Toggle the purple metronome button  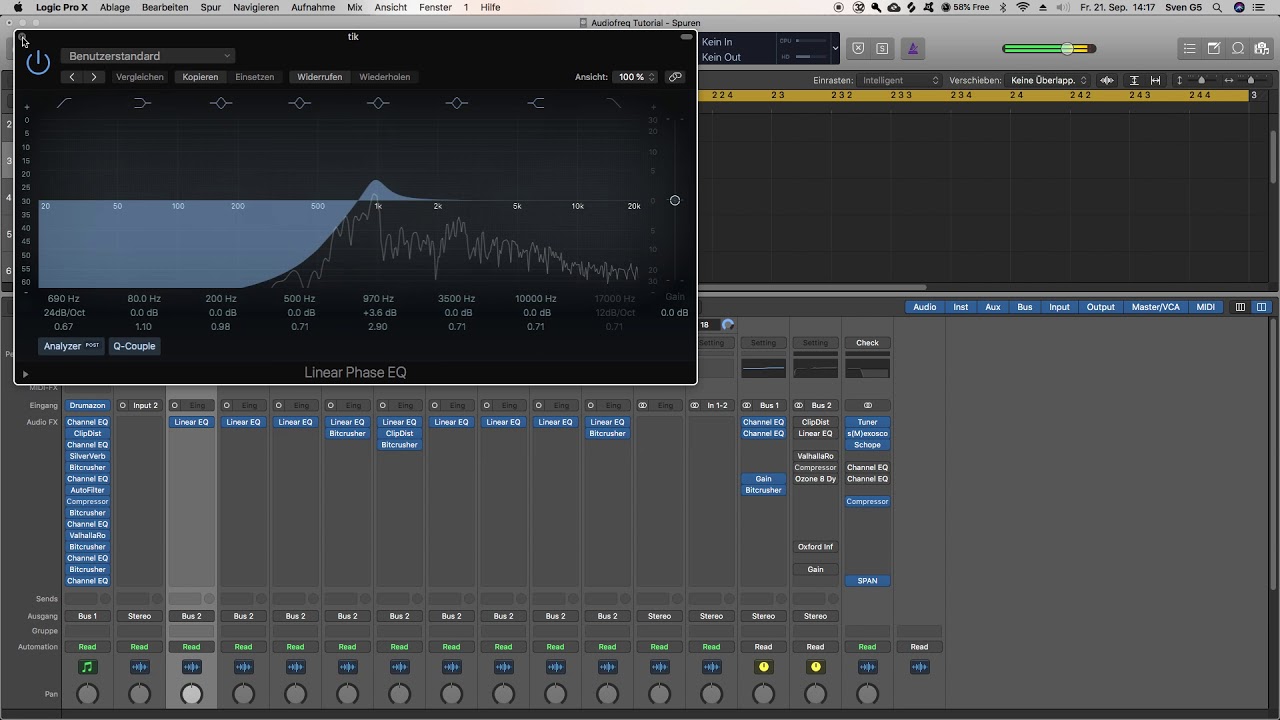pyautogui.click(x=912, y=48)
